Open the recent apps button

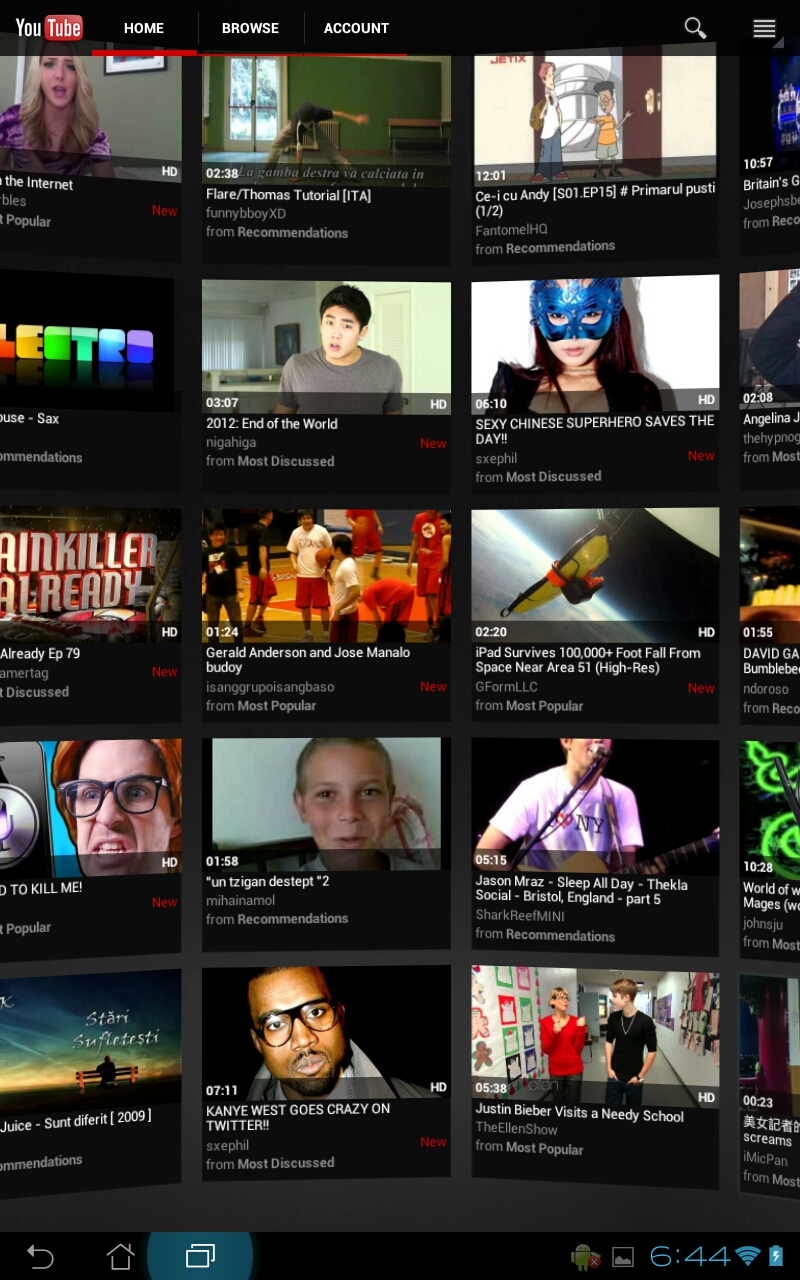[x=200, y=1256]
